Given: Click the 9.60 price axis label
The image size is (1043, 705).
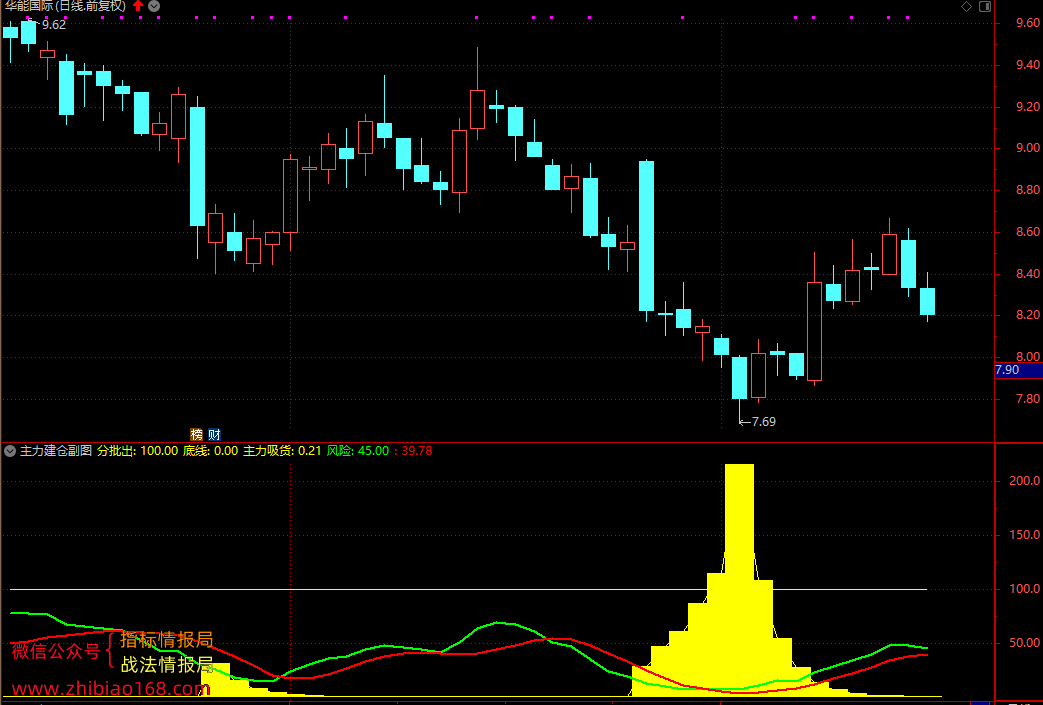Looking at the screenshot, I should coord(1028,23).
